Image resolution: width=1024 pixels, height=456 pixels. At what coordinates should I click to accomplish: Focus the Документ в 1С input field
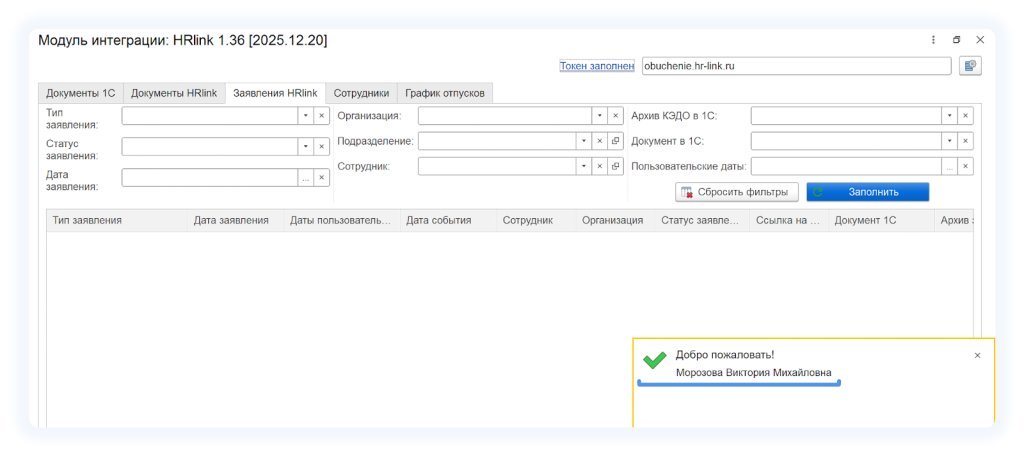point(846,141)
